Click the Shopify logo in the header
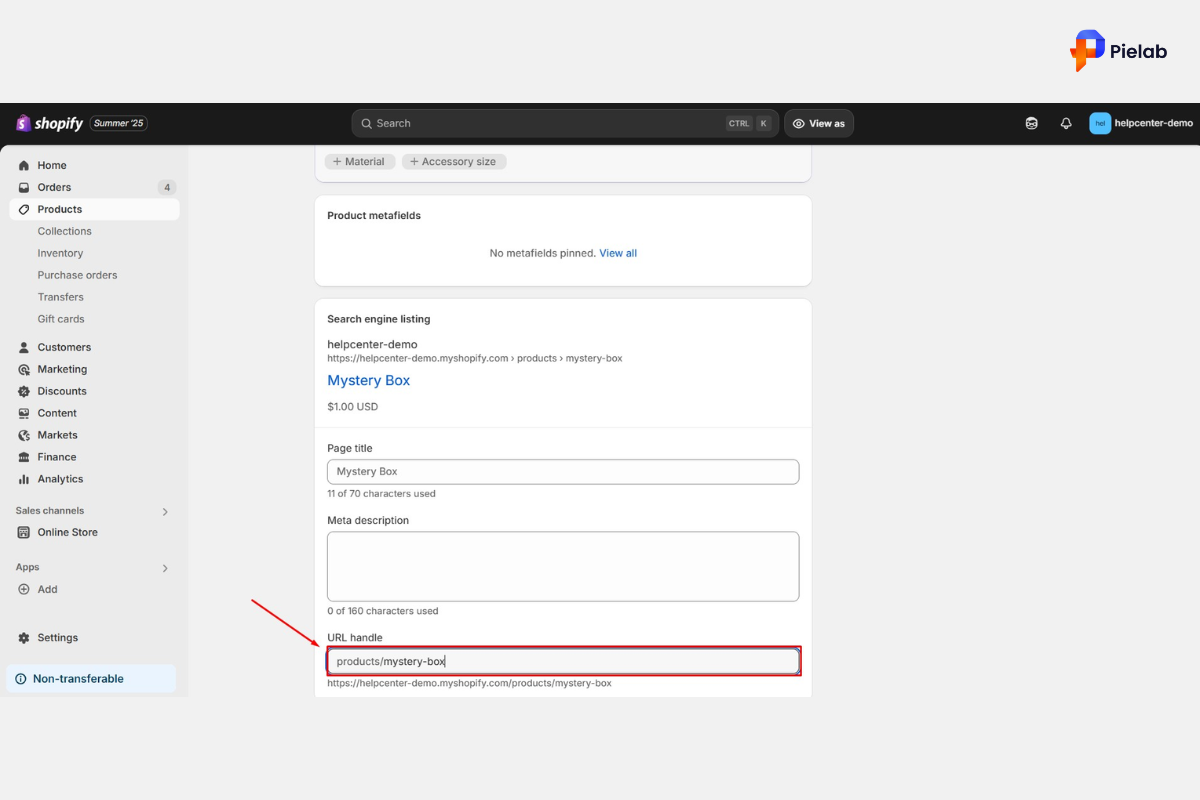Screen dimensions: 1200x800 tap(49, 123)
